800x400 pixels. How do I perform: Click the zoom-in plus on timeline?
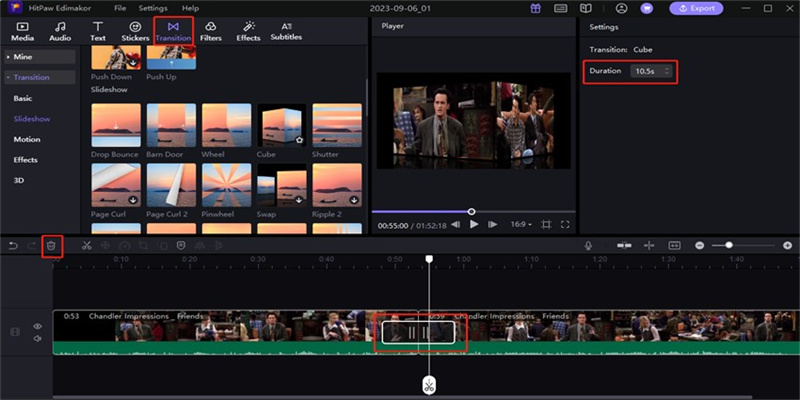click(x=787, y=245)
